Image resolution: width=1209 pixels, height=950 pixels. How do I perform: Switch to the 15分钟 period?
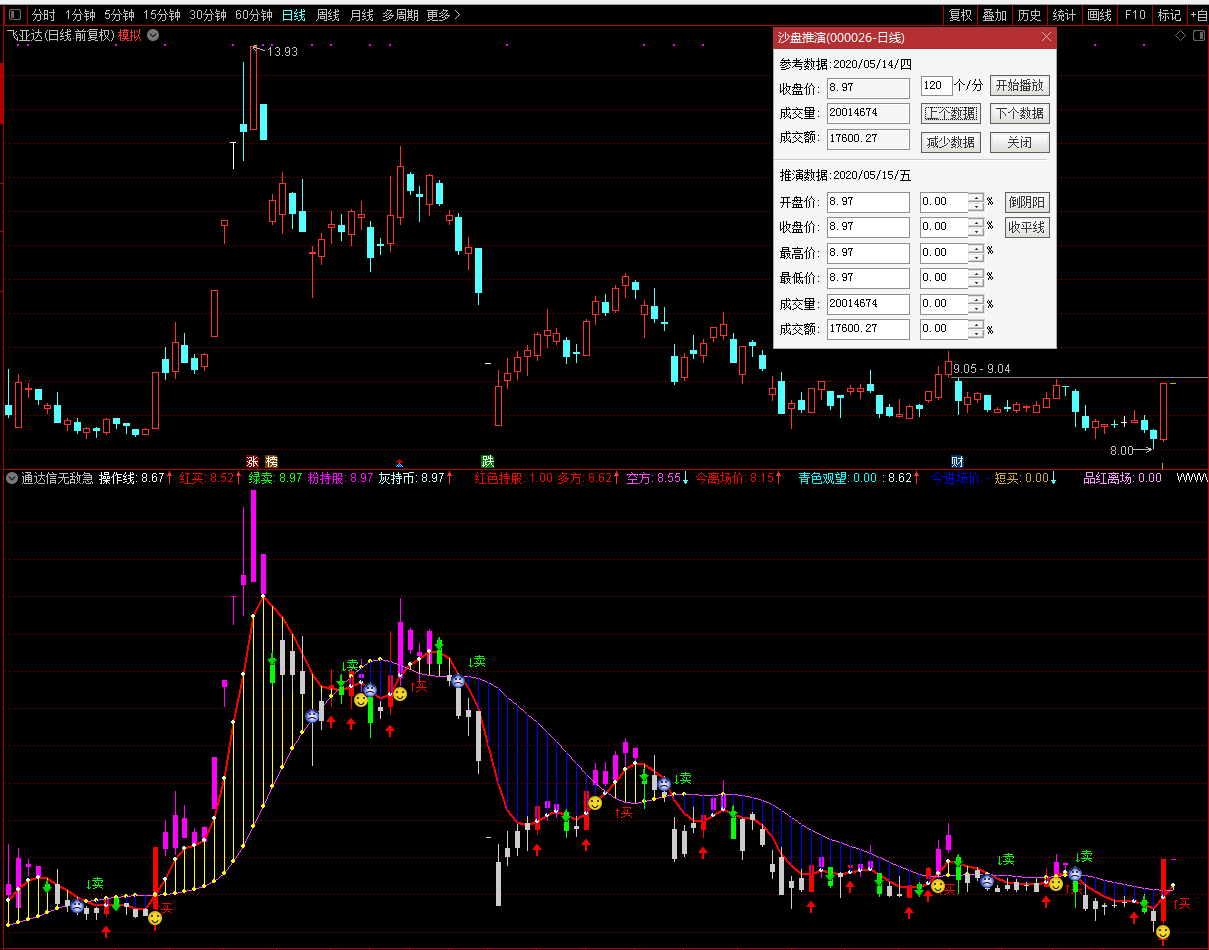point(162,15)
